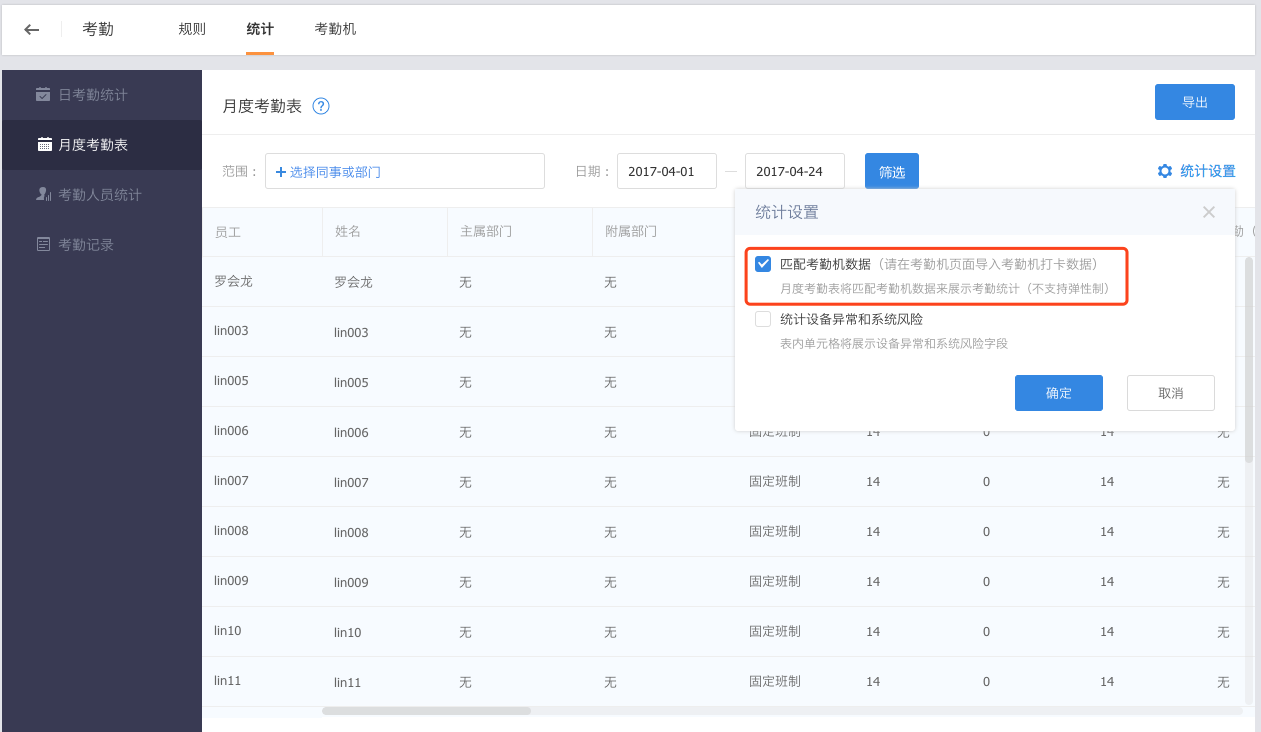The image size is (1261, 732).
Task: Click the 考勤记录 list icon
Action: [43, 244]
